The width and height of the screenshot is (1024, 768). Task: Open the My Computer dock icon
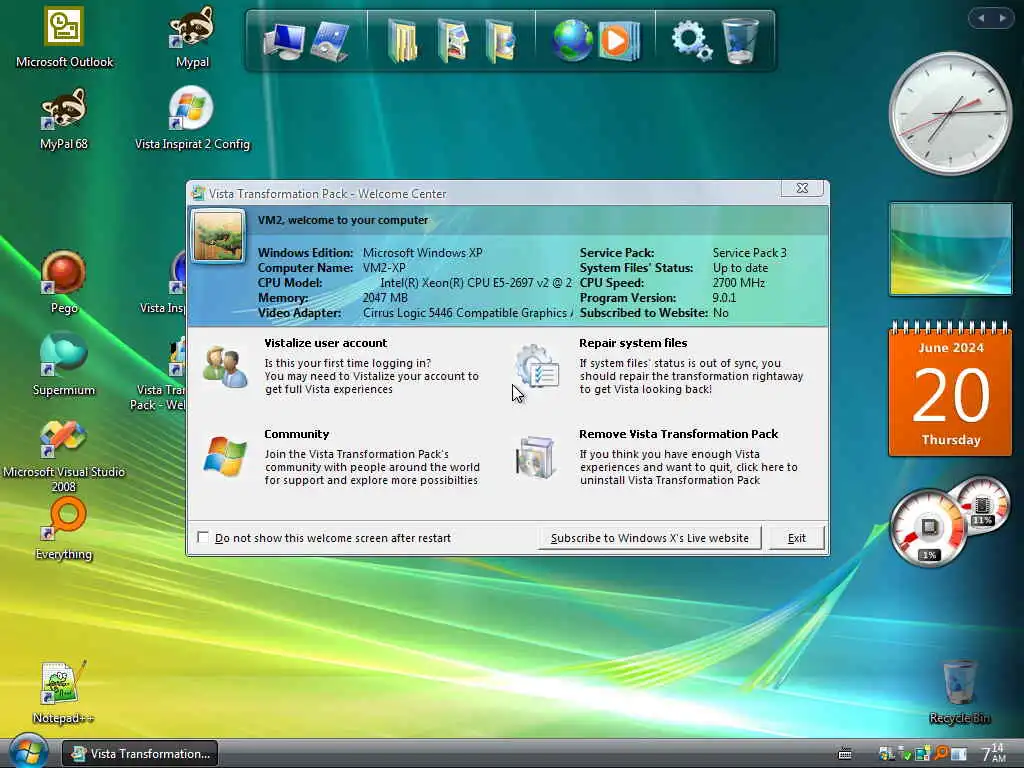pyautogui.click(x=284, y=40)
